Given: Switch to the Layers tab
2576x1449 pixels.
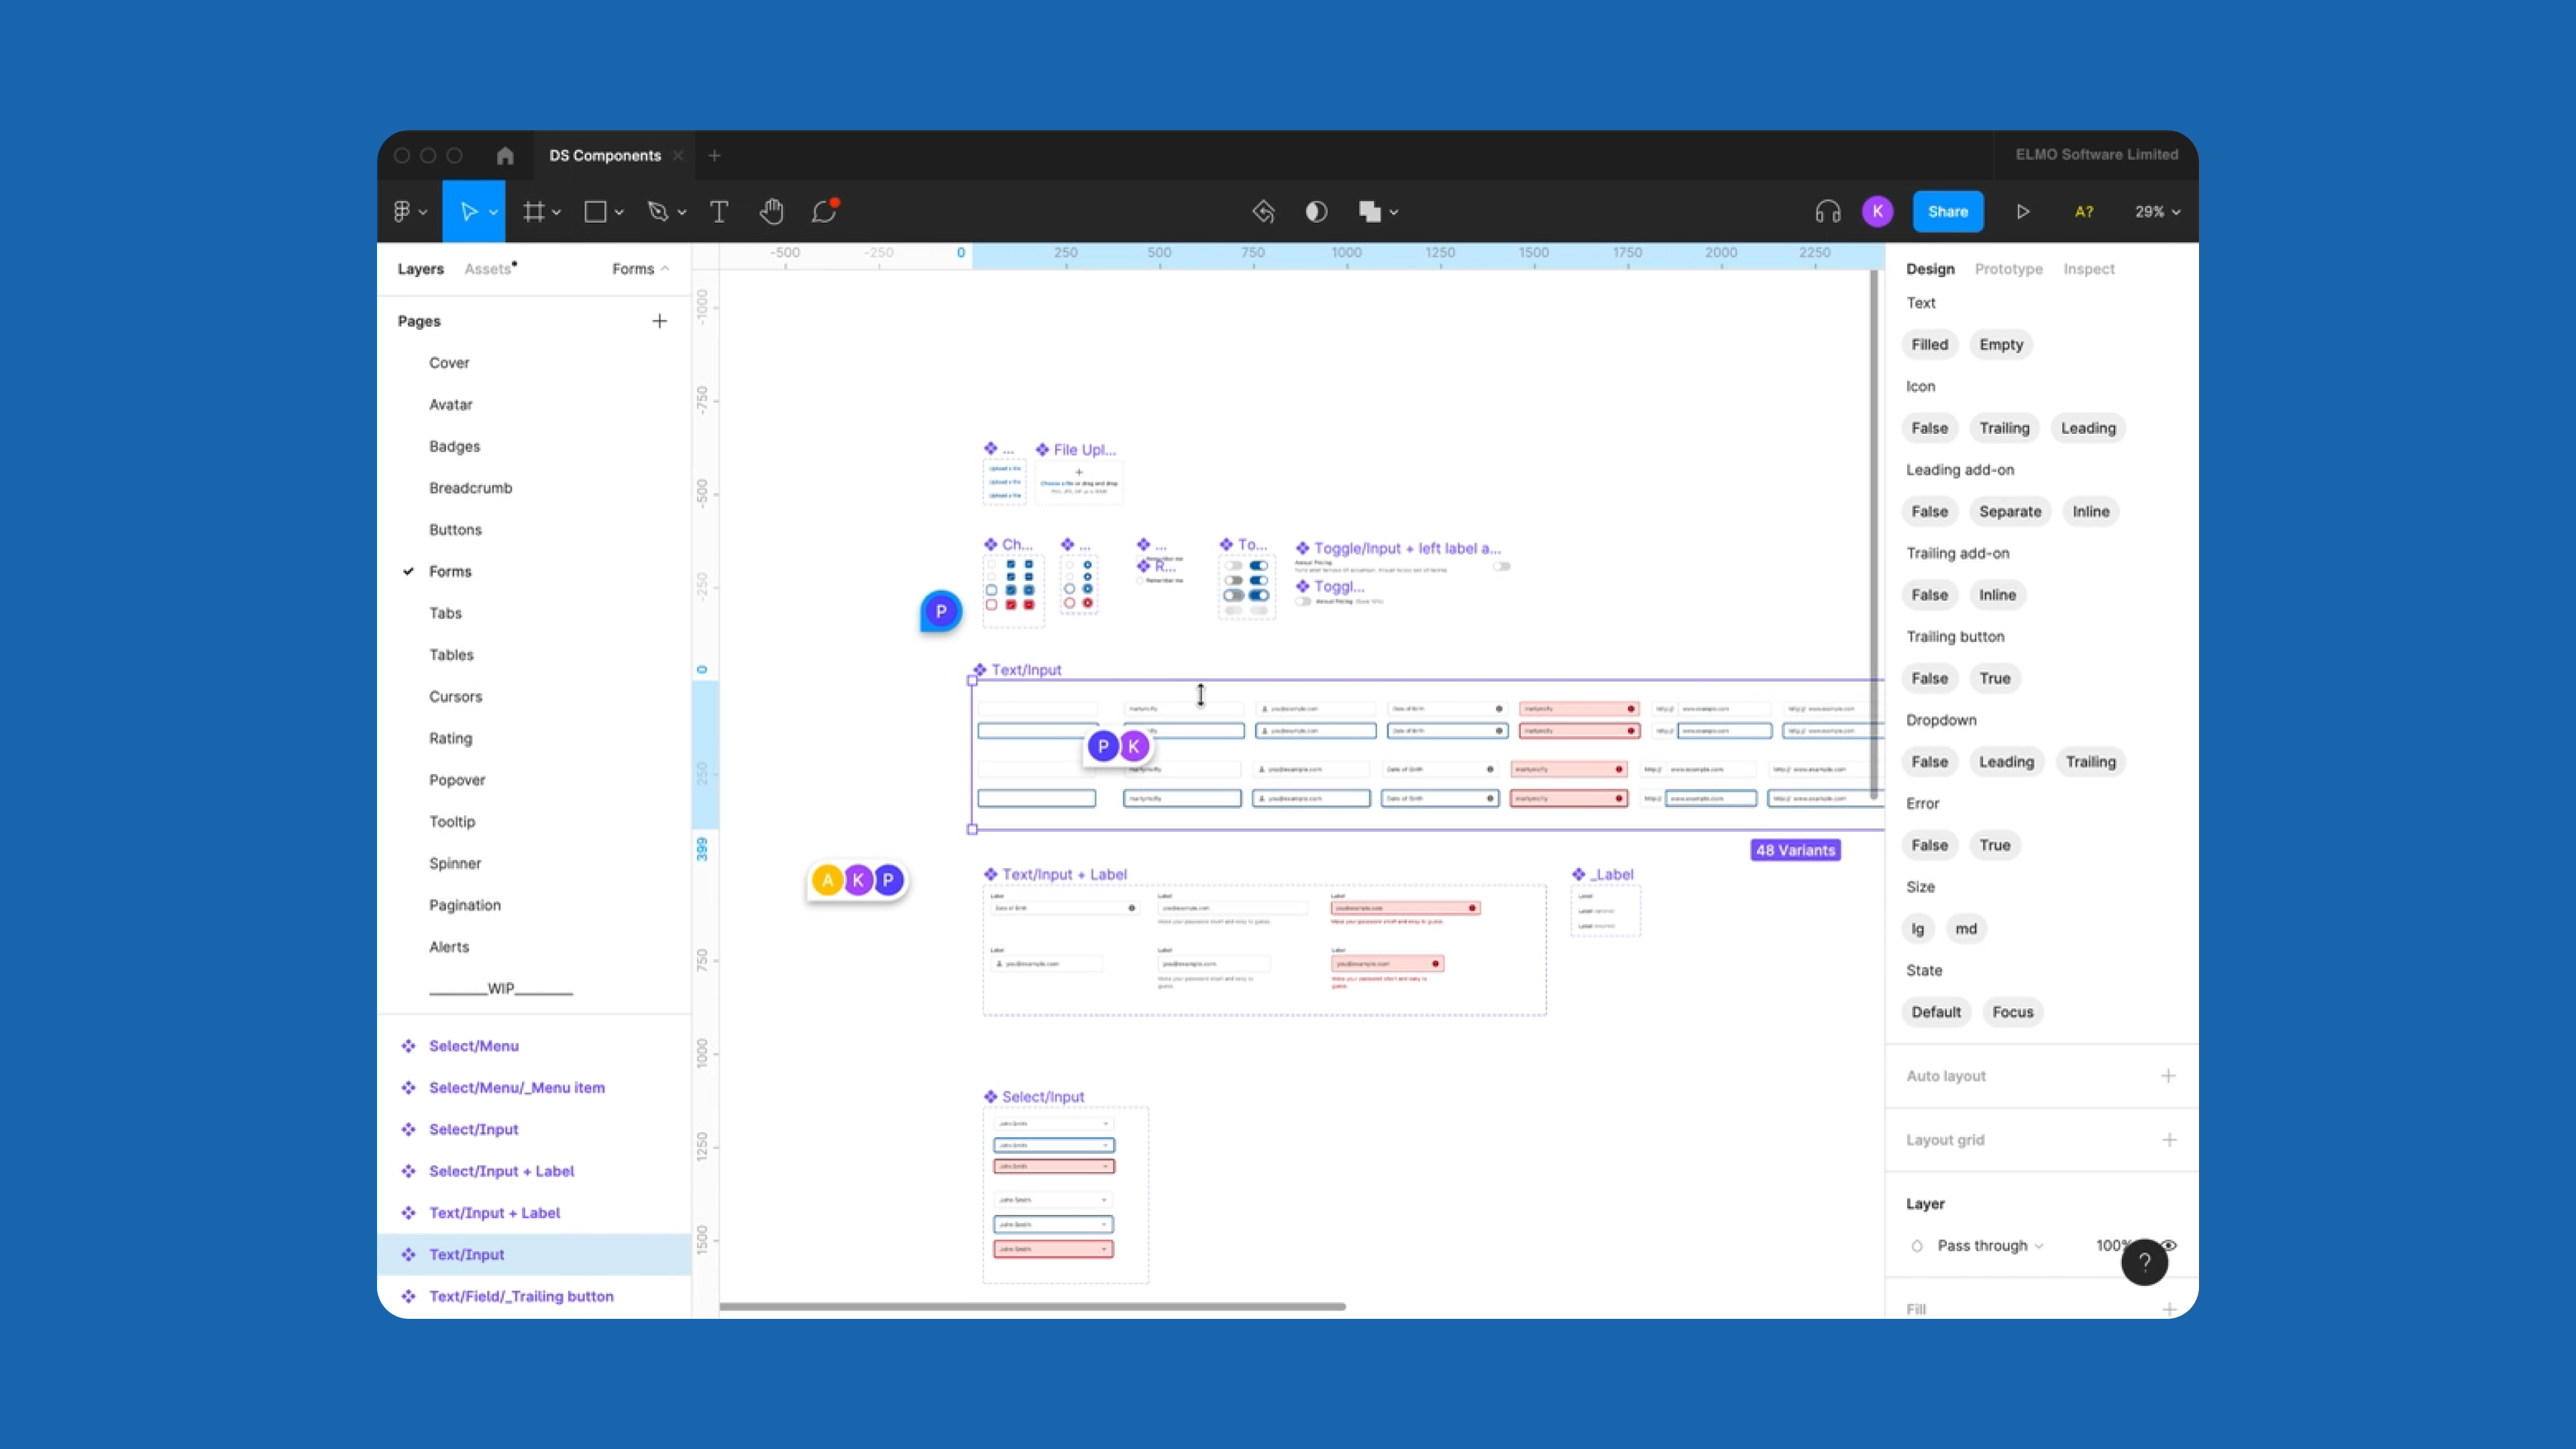Looking at the screenshot, I should click(420, 269).
